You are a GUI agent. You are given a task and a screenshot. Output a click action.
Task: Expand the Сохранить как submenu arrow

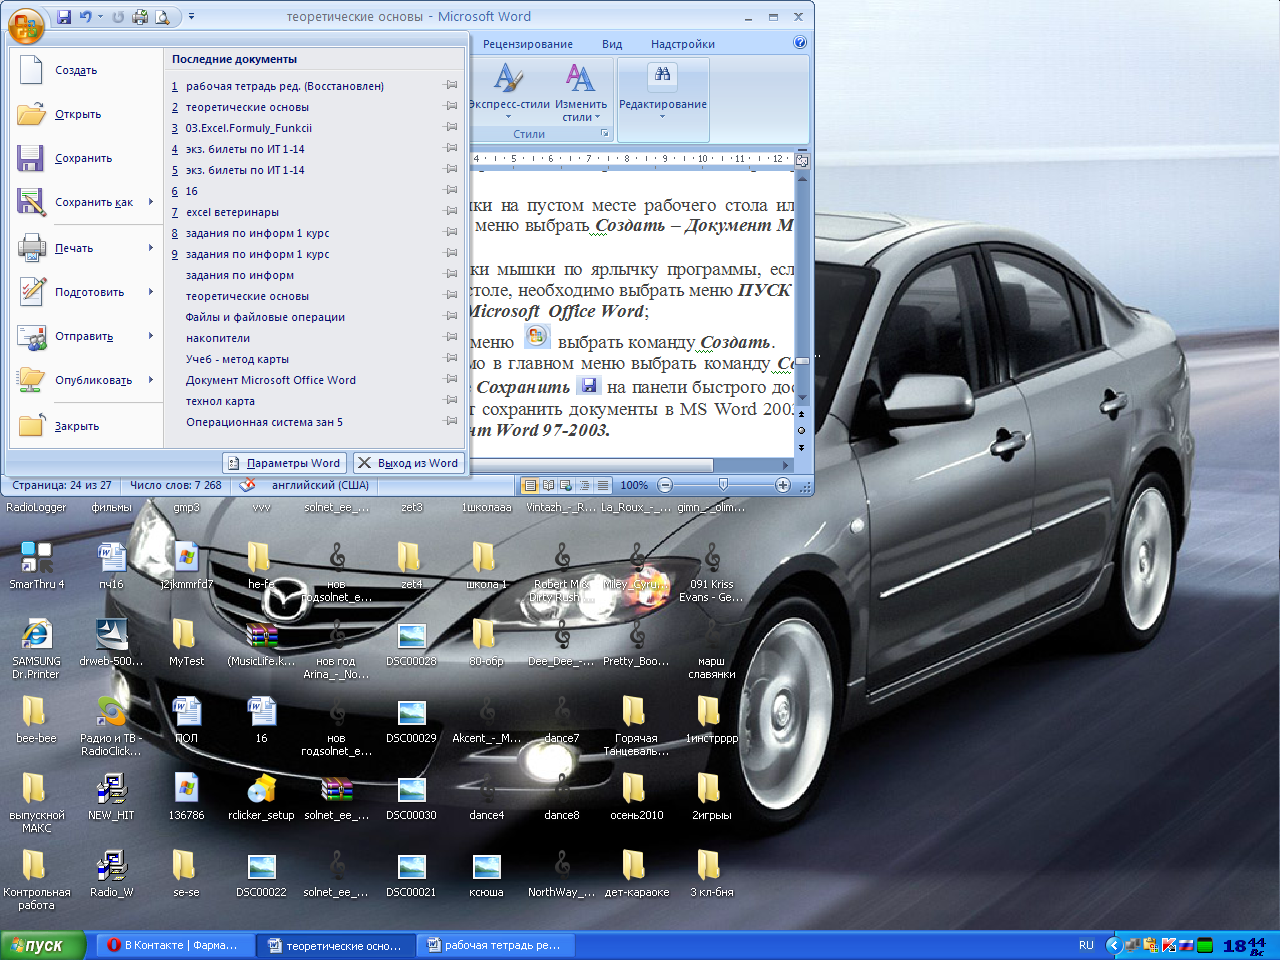(x=151, y=202)
